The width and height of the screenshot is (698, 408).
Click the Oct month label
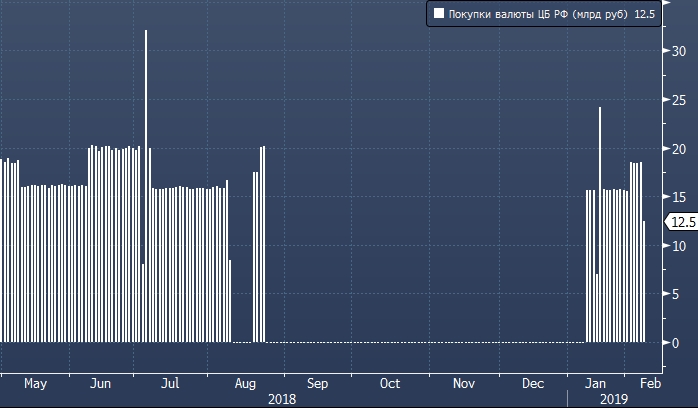pos(389,383)
